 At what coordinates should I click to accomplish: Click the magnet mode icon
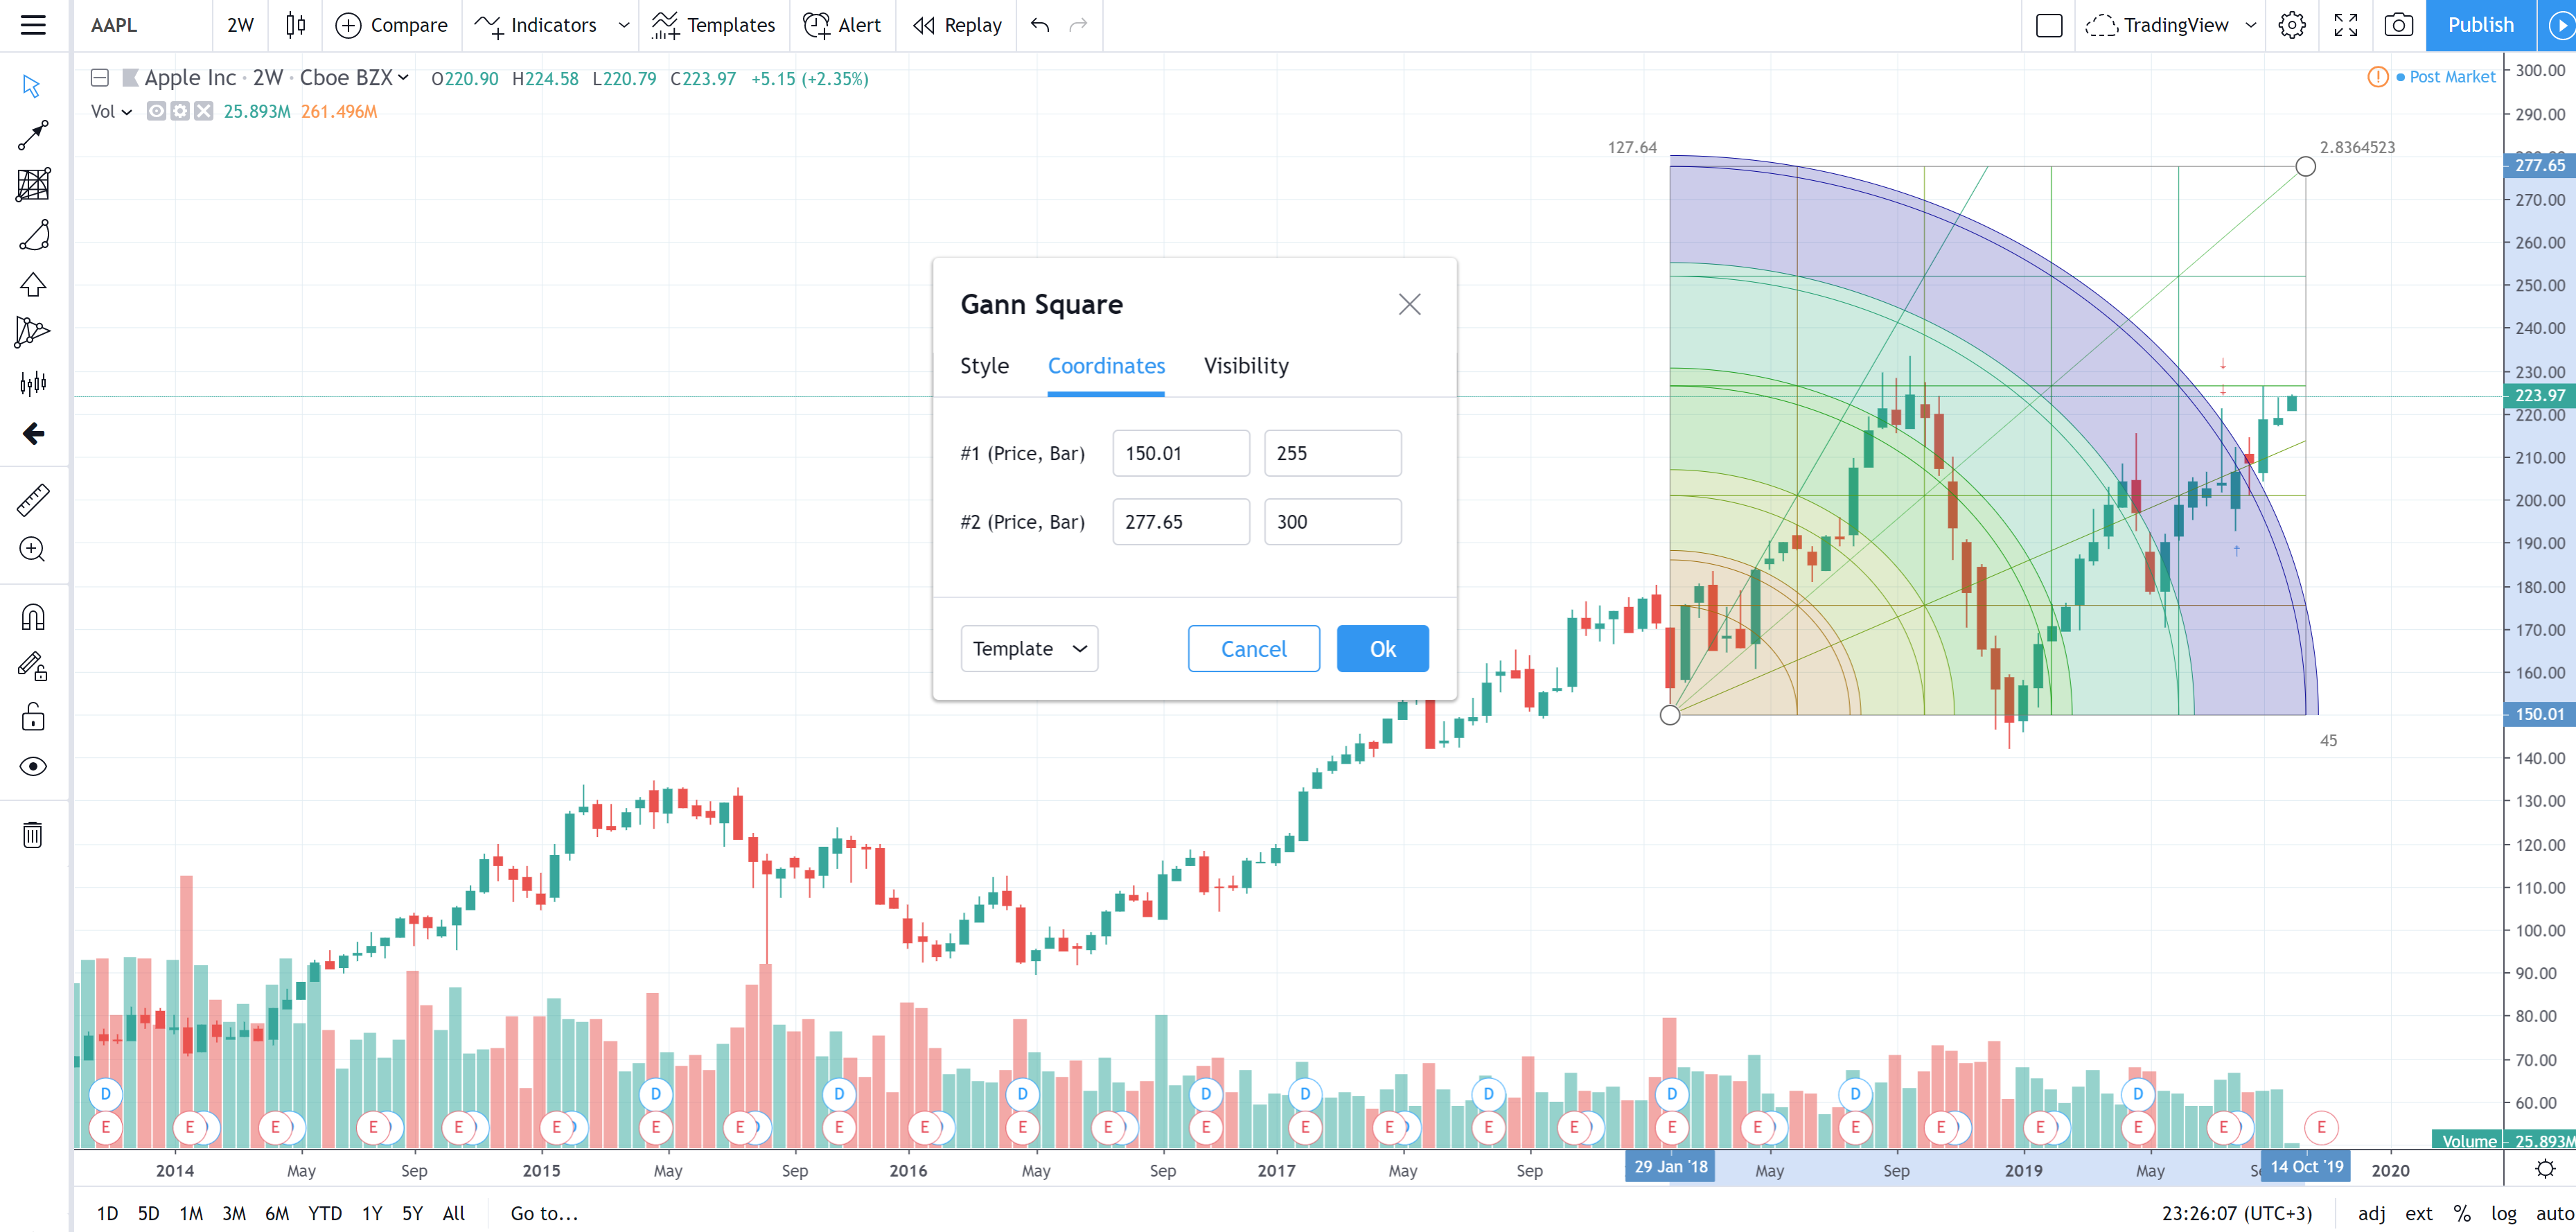point(33,617)
